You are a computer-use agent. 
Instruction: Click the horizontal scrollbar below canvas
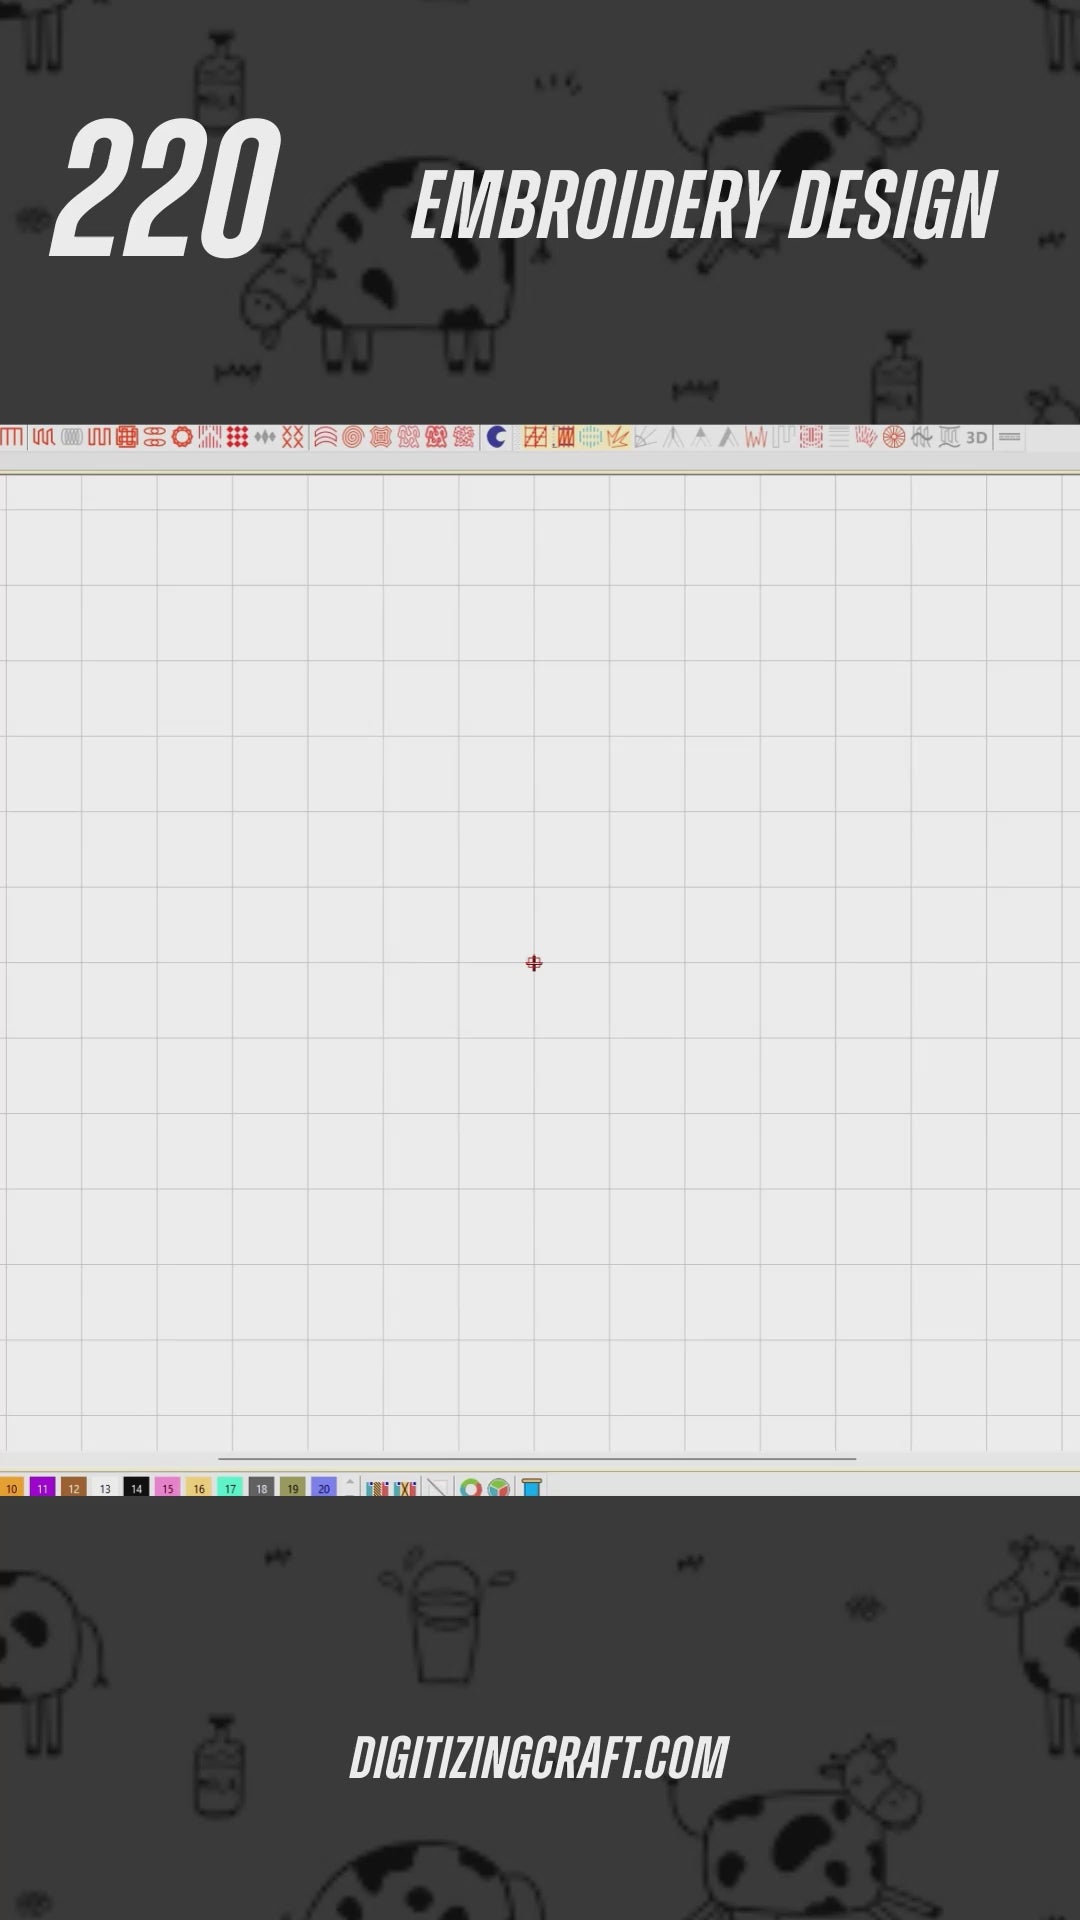537,1459
